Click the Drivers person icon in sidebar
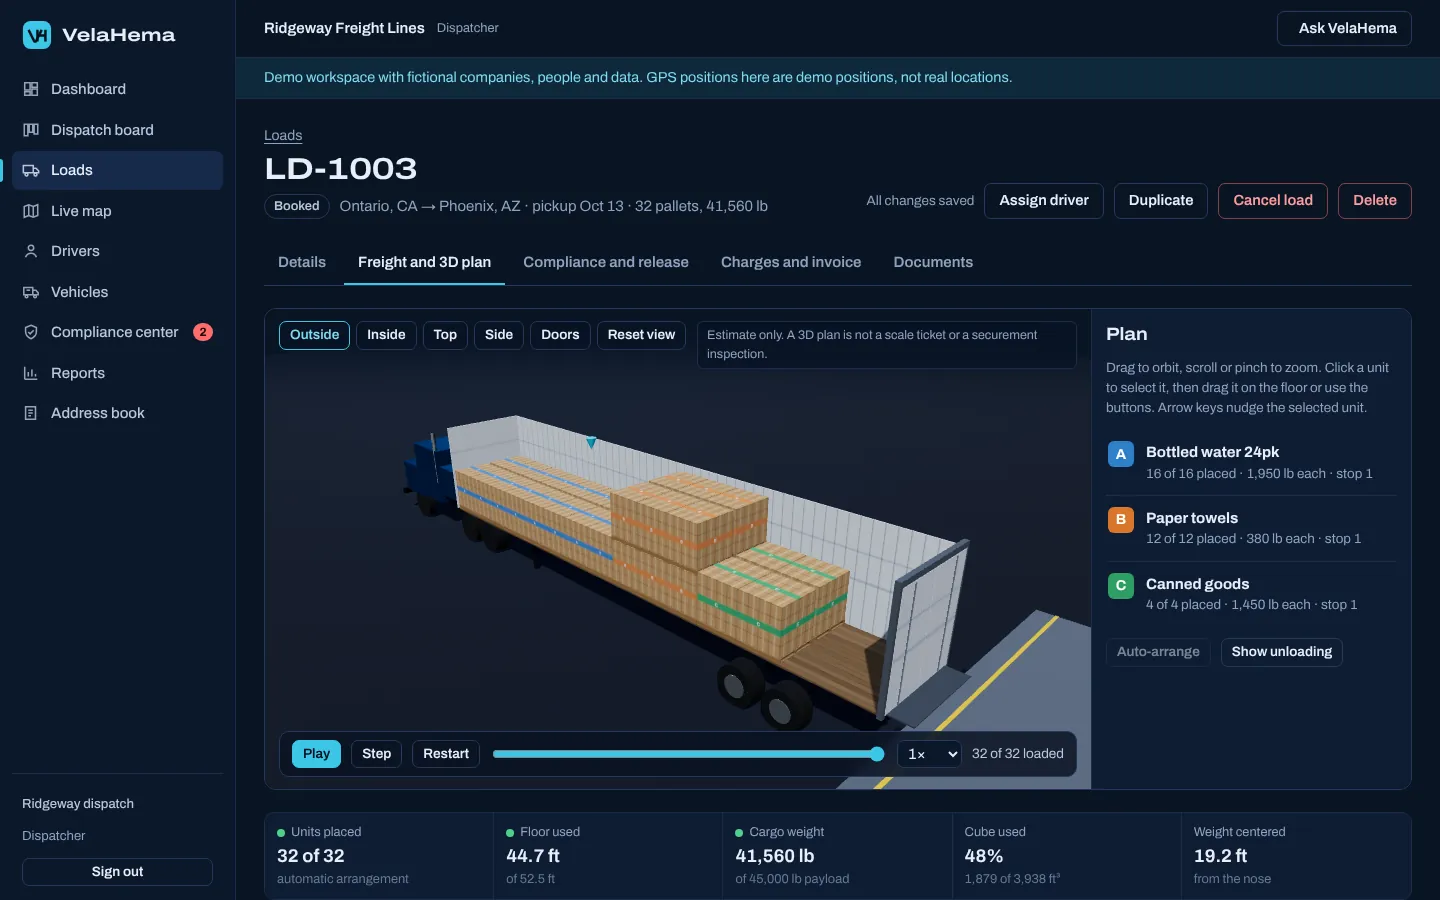The width and height of the screenshot is (1440, 900). tap(31, 251)
